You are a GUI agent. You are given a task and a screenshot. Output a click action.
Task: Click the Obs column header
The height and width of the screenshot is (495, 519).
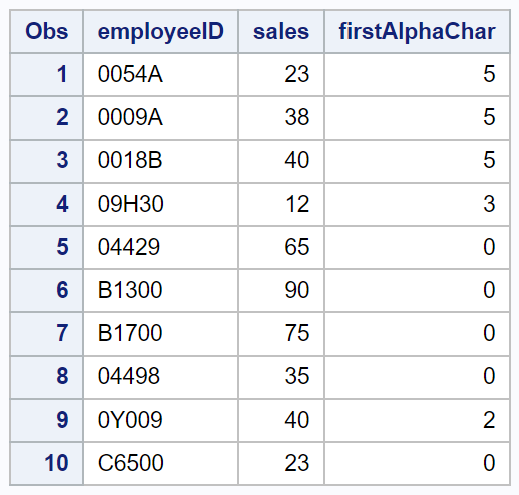[47, 32]
